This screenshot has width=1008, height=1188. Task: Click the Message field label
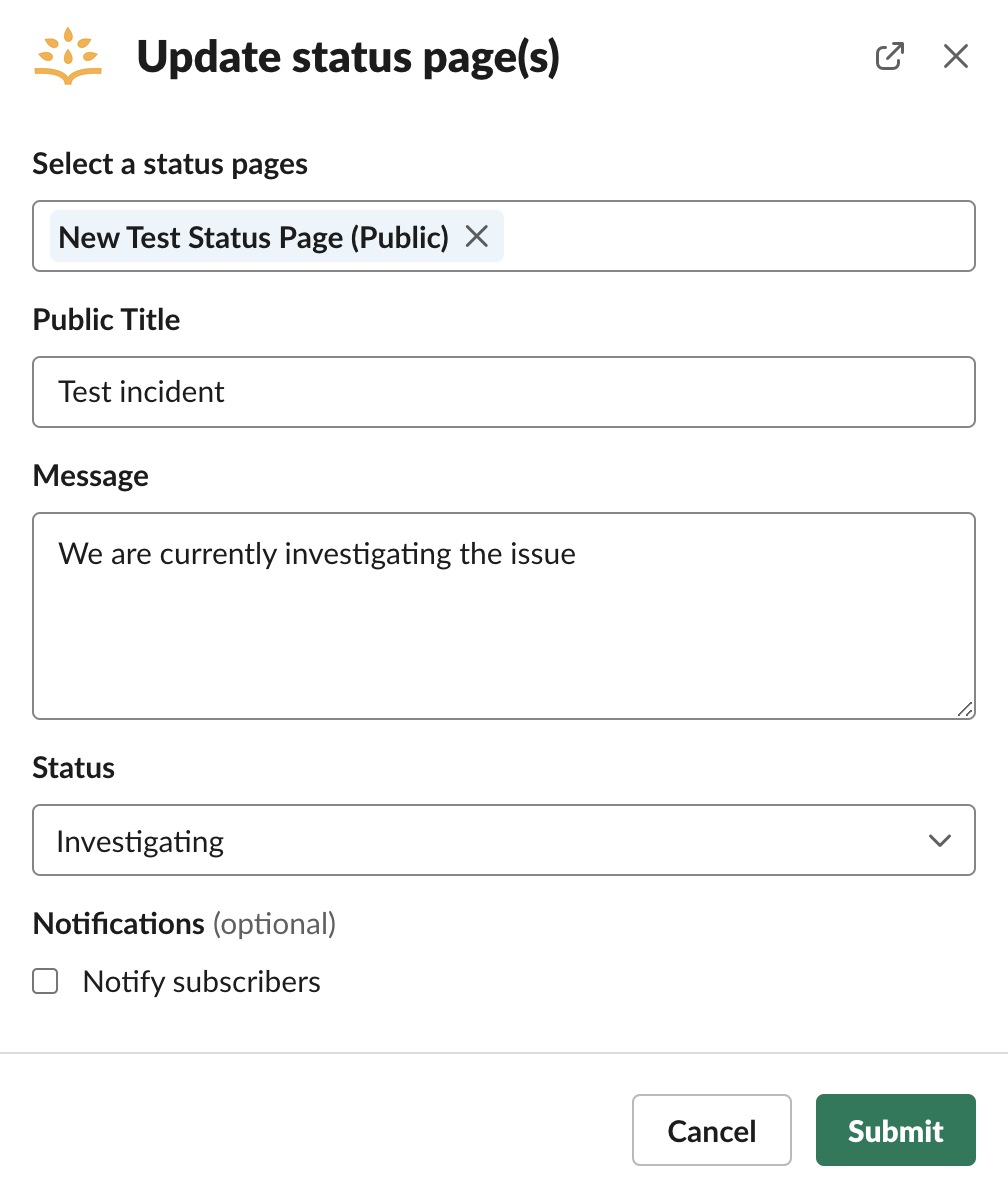tap(90, 476)
